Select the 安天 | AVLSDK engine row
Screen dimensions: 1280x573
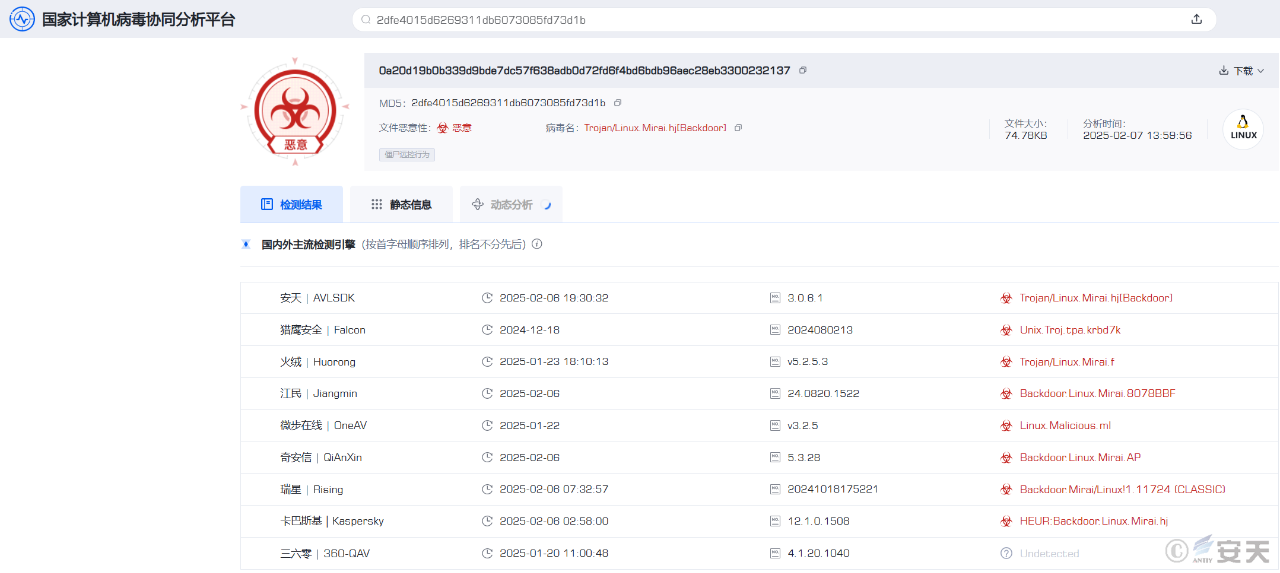[760, 298]
